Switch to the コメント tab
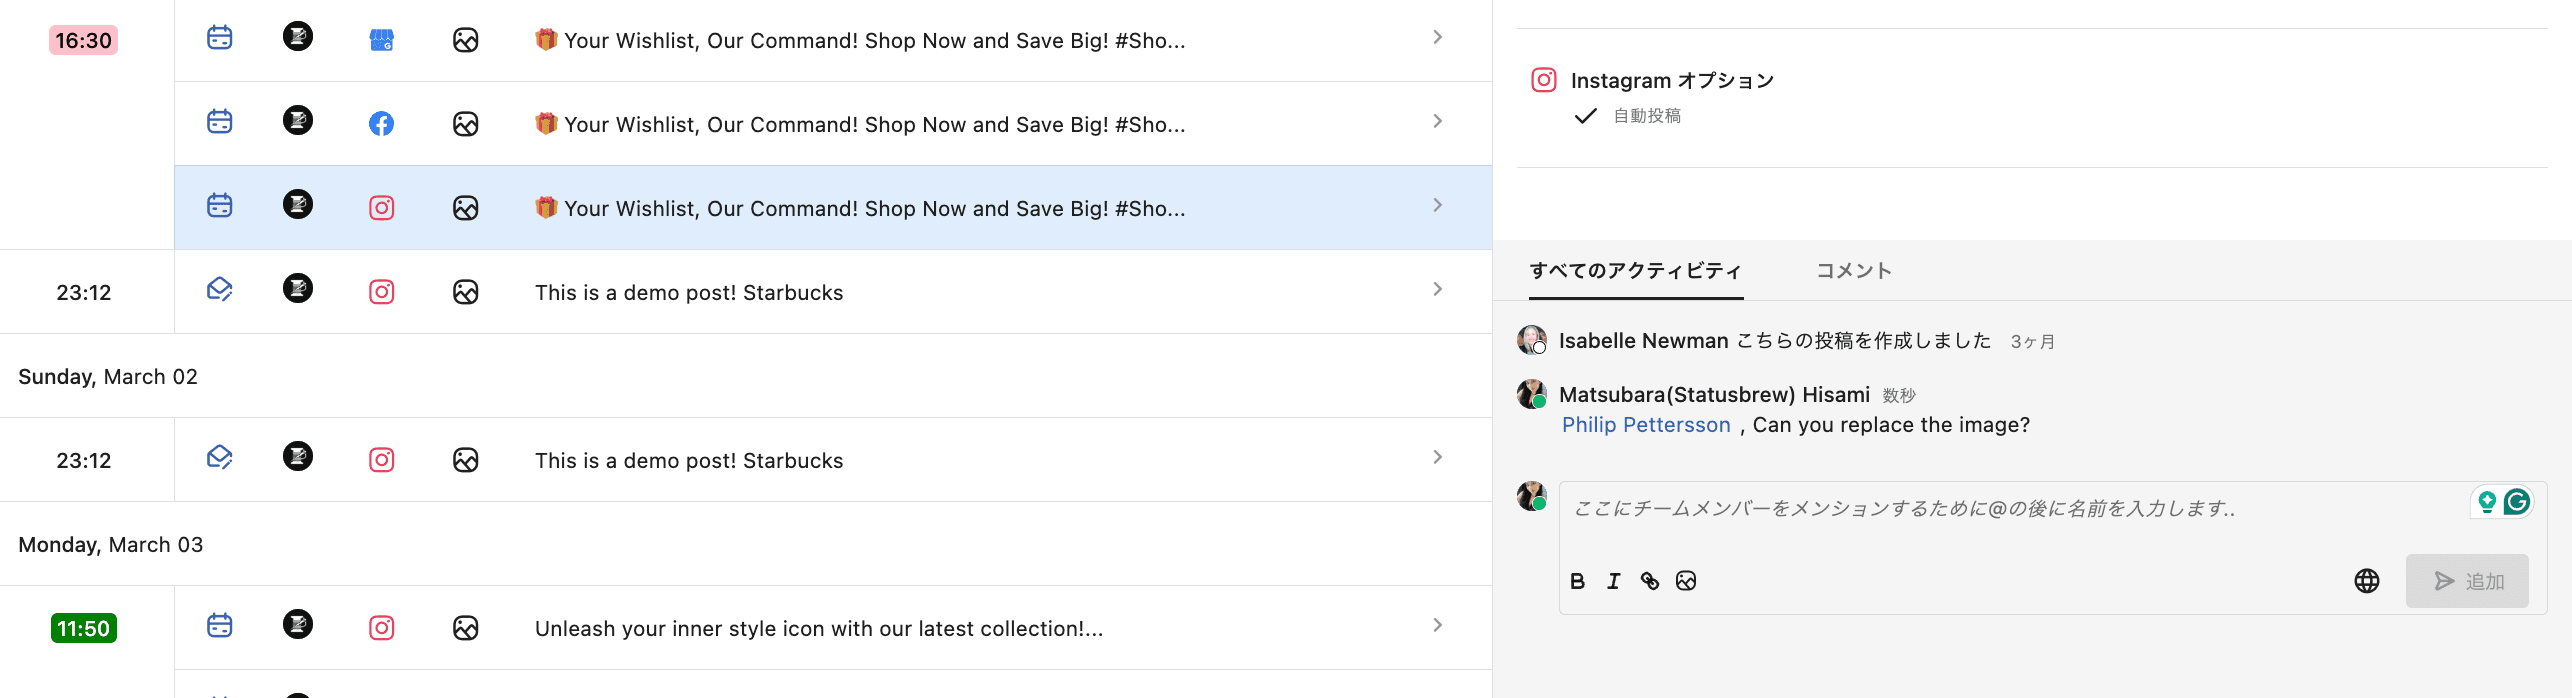 (x=1853, y=271)
